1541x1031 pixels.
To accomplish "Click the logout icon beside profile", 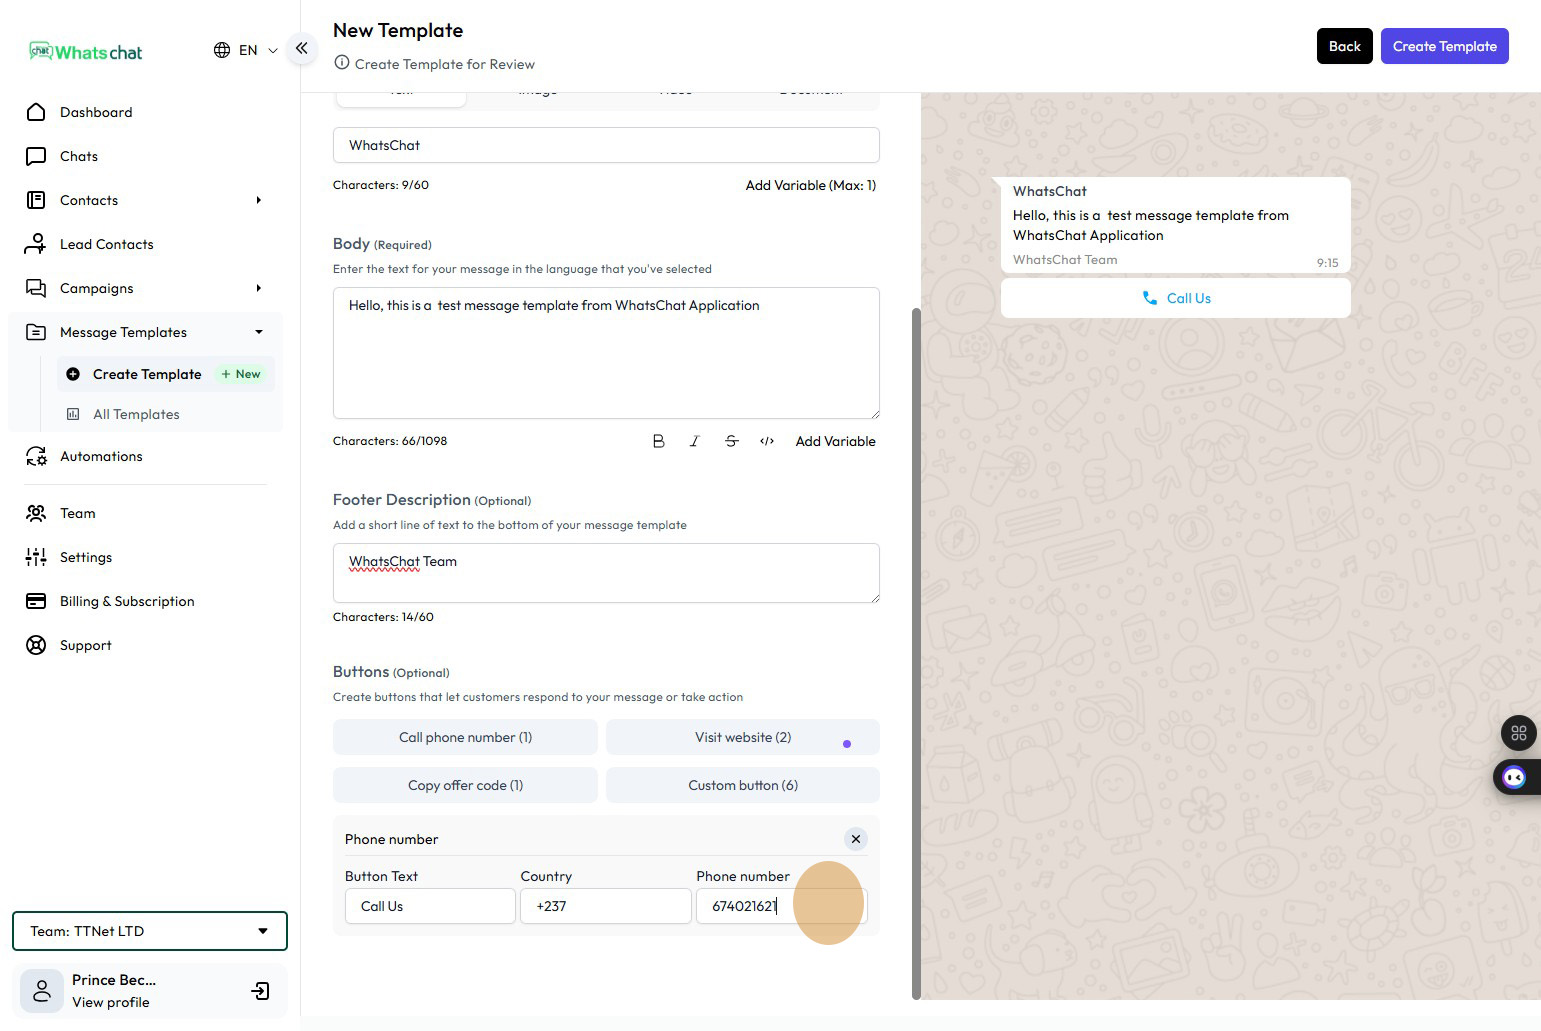I will (x=260, y=991).
